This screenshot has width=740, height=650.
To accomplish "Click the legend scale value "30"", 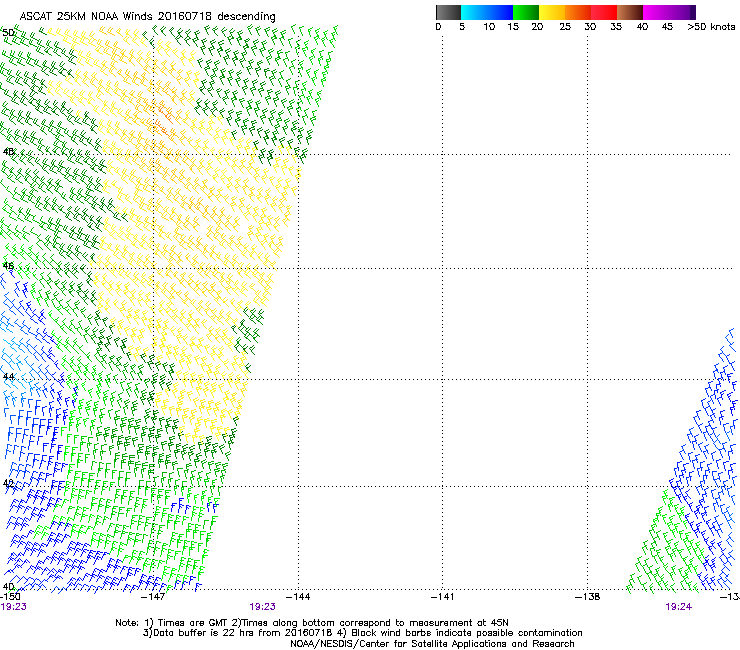I will click(590, 27).
